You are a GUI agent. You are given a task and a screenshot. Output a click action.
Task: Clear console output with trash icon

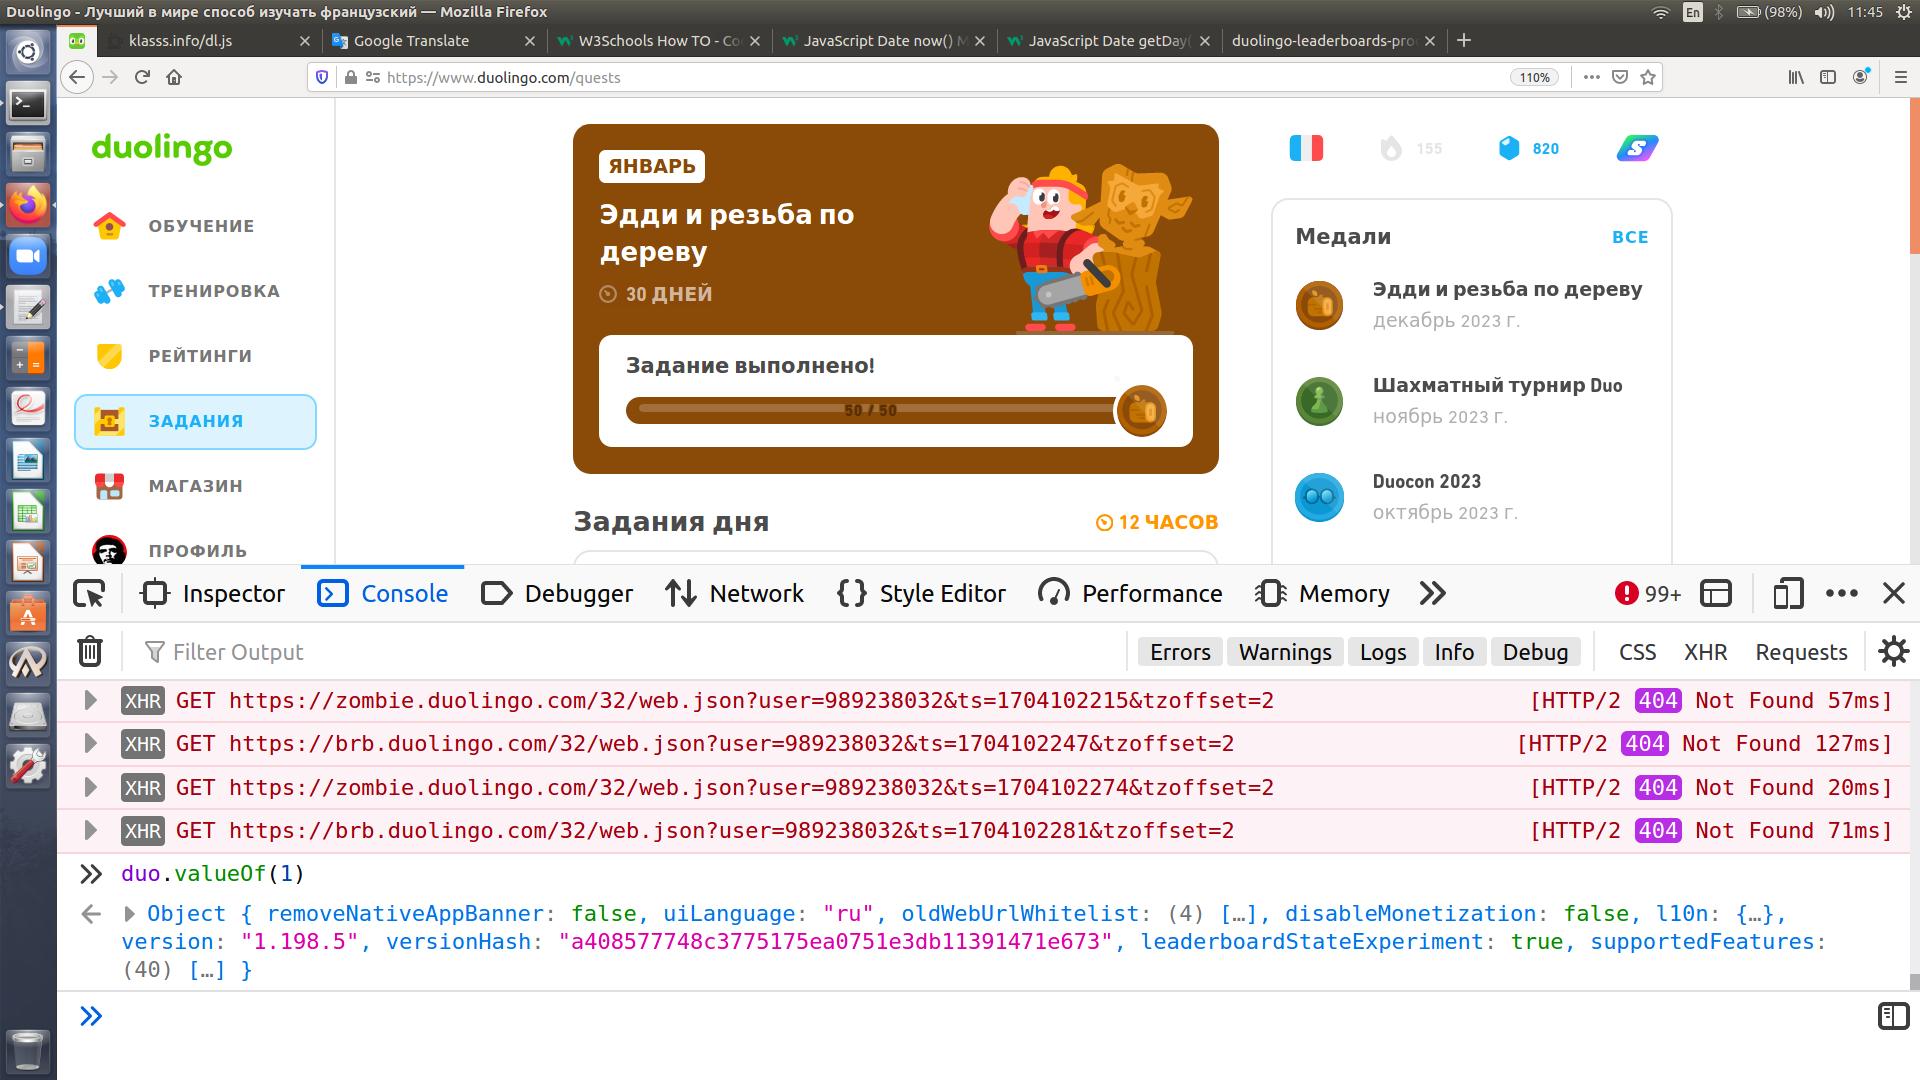click(90, 652)
